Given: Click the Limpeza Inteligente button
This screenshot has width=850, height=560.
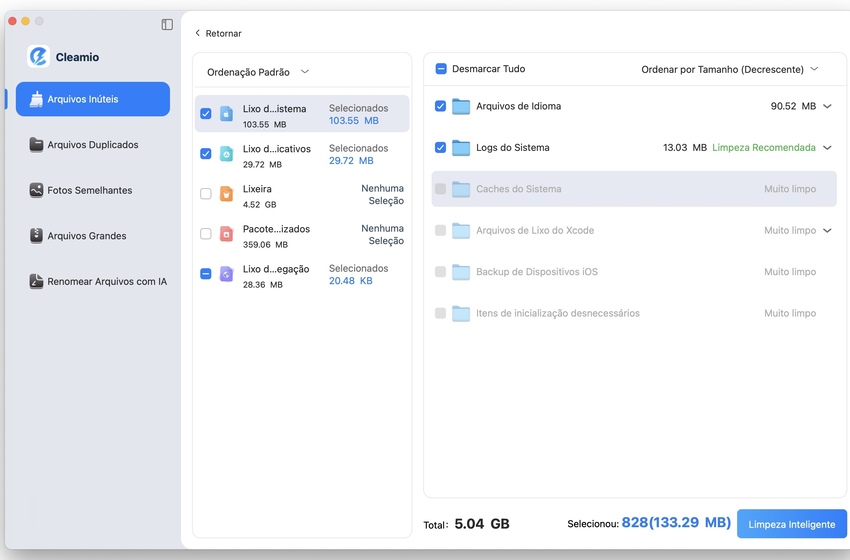Looking at the screenshot, I should (791, 524).
